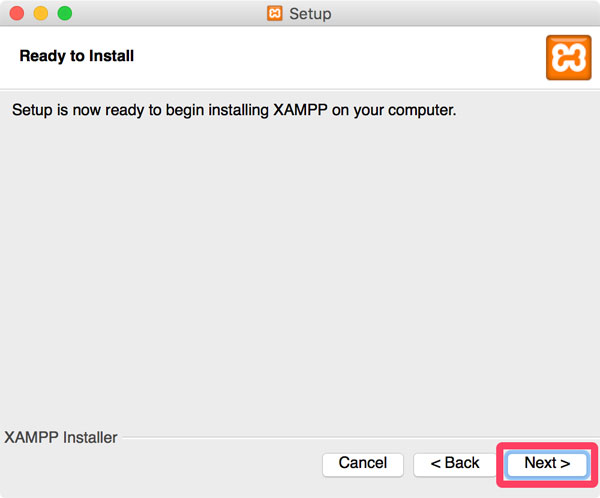
Task: Click the word "Install" in the heading
Action: pyautogui.click(x=111, y=56)
